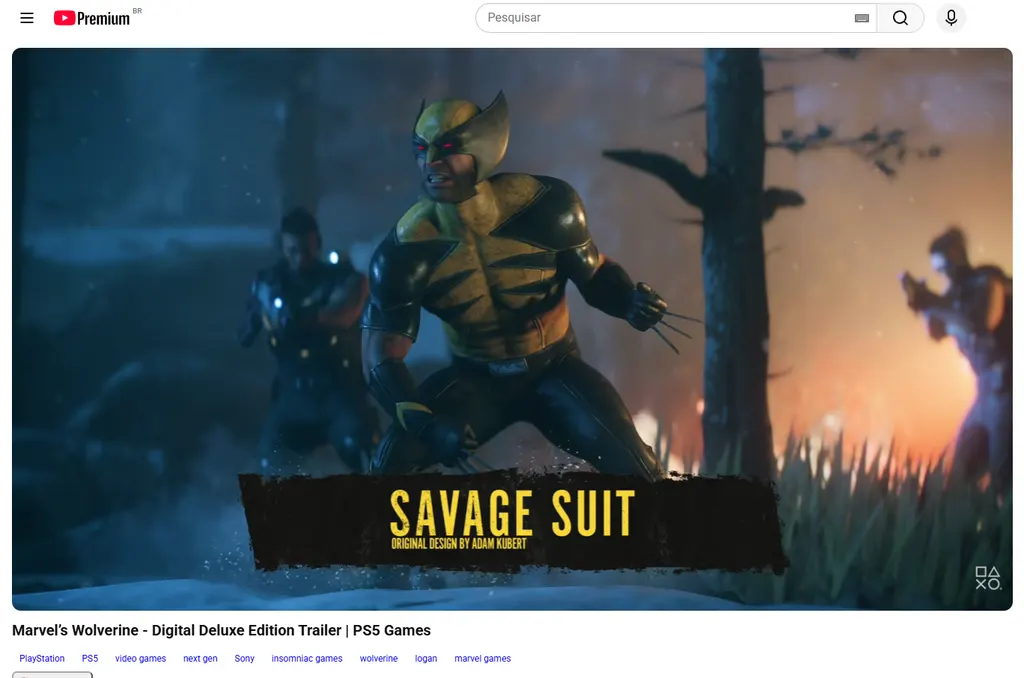Start voice search with microphone icon
Viewport: 1024px width, 678px height.
(x=951, y=18)
